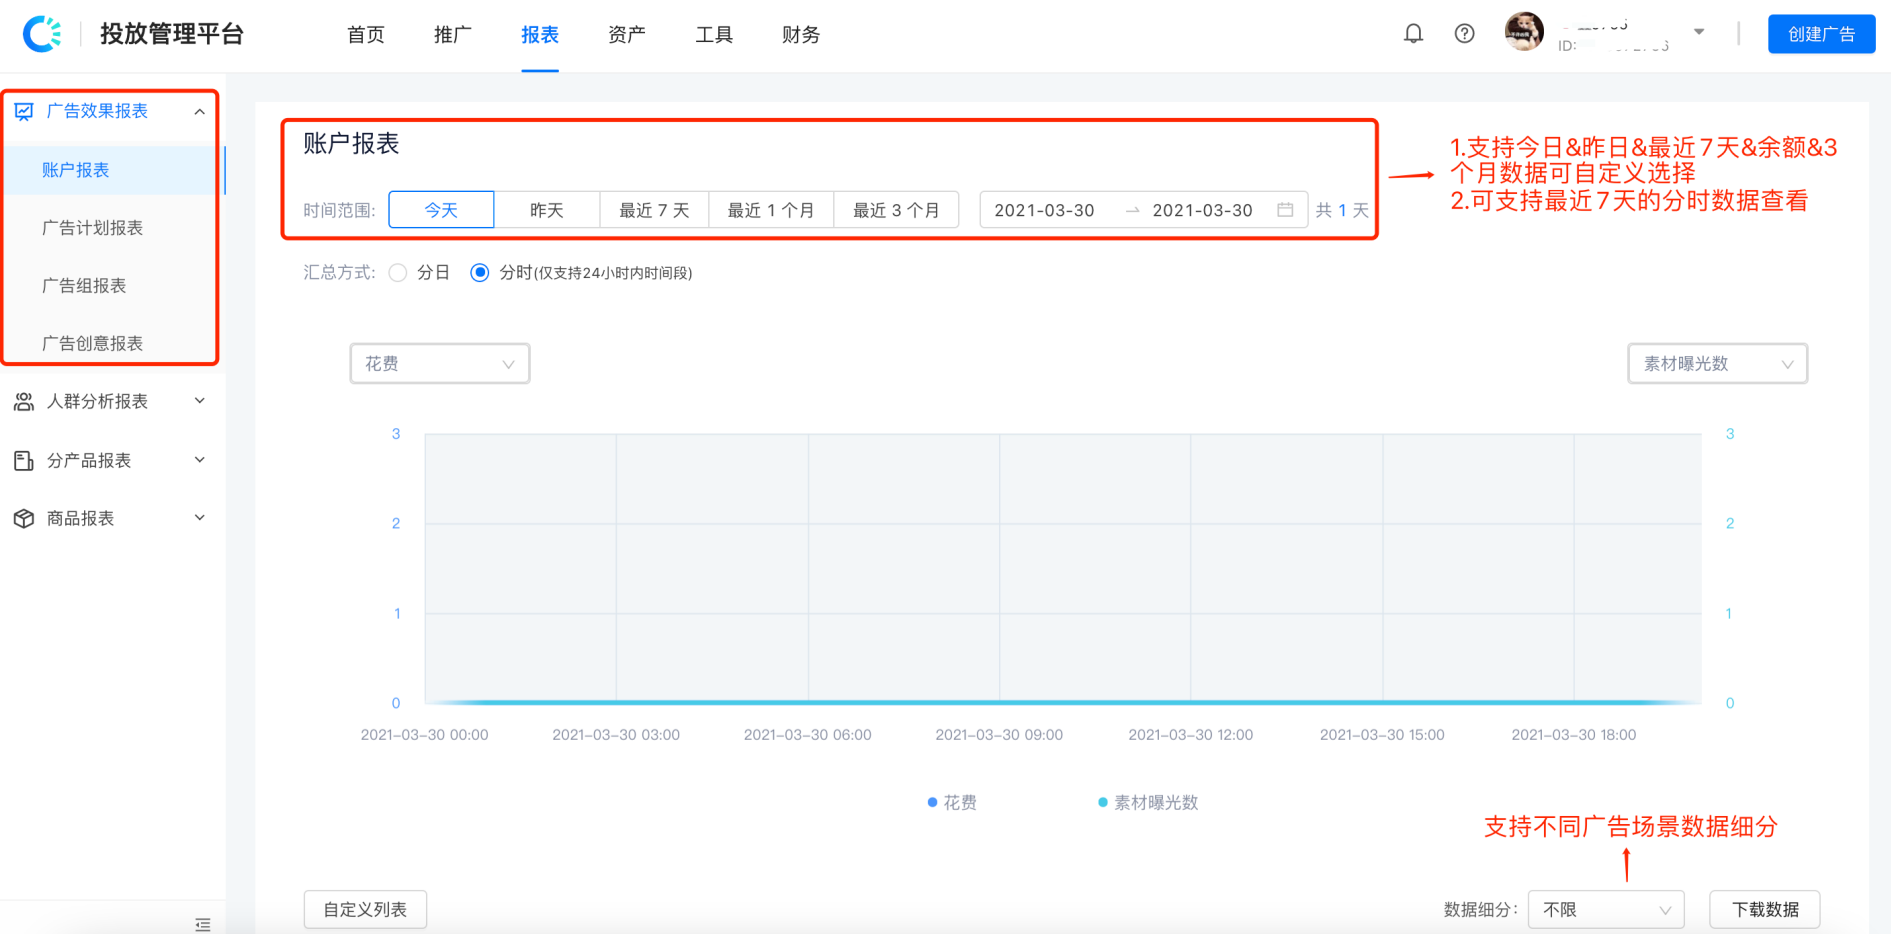Screen dimensions: 1891x934
Task: Select the 商品报表 sidebar icon
Action: pos(24,518)
